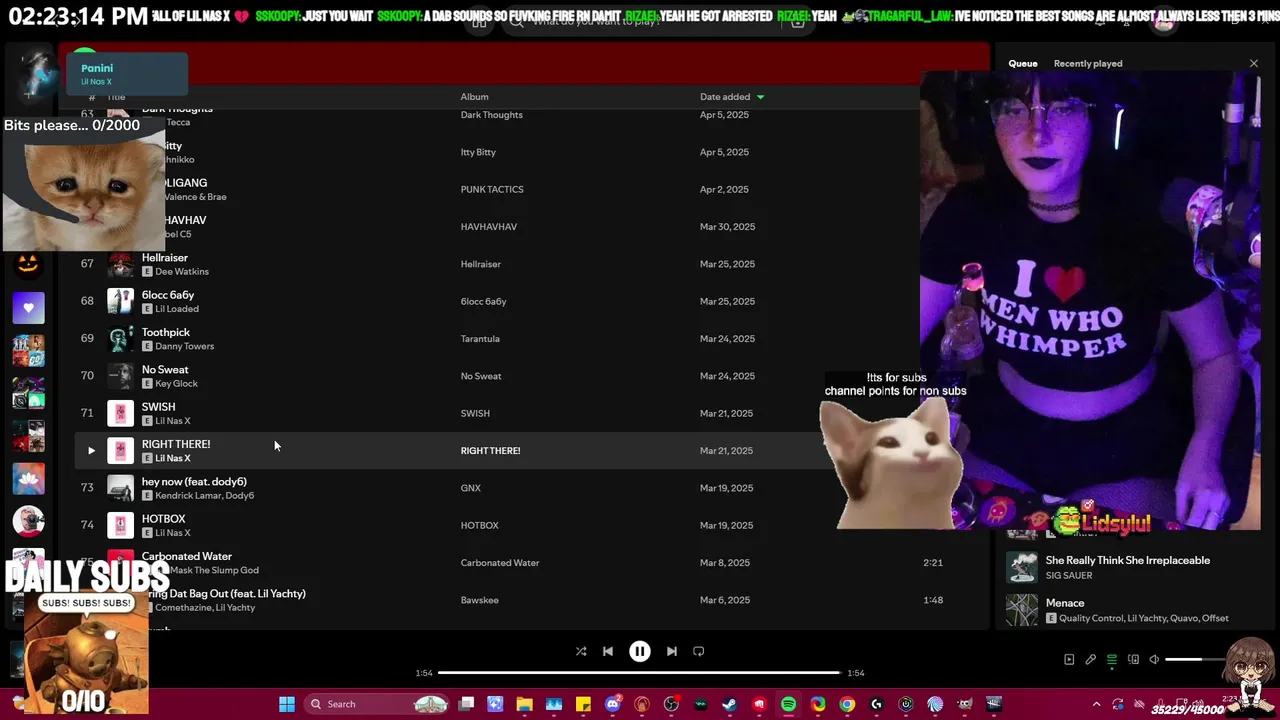Sort by Date added column arrow
Image resolution: width=1280 pixels, height=720 pixels.
(760, 97)
